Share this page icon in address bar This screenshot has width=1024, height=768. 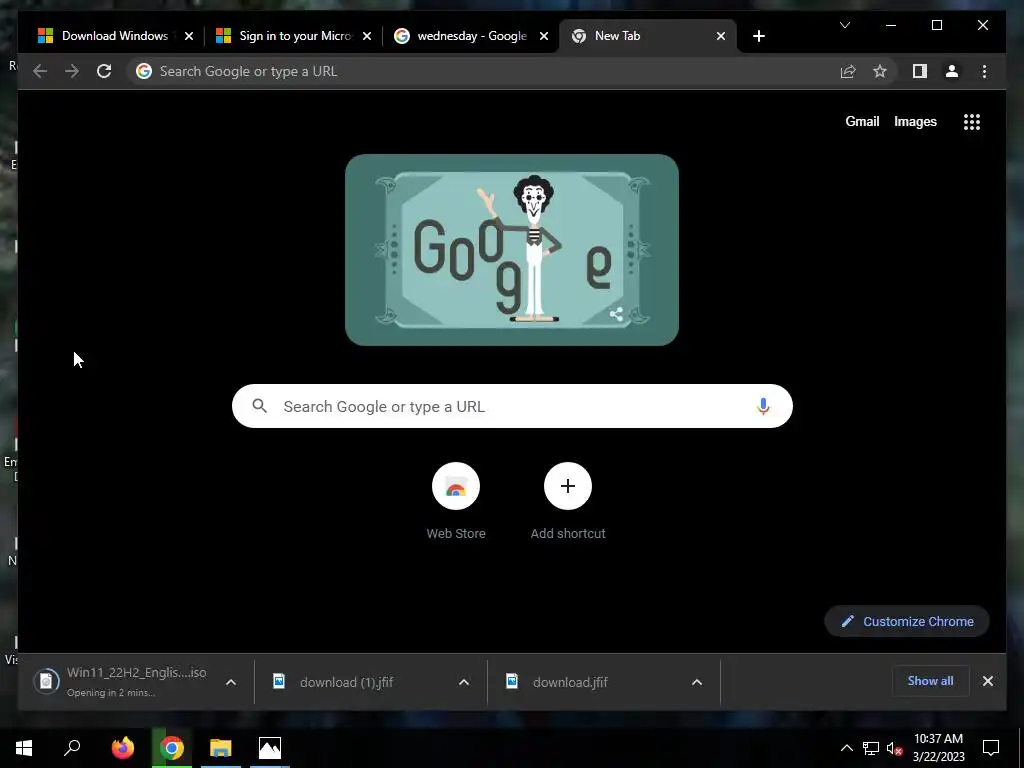(x=848, y=71)
